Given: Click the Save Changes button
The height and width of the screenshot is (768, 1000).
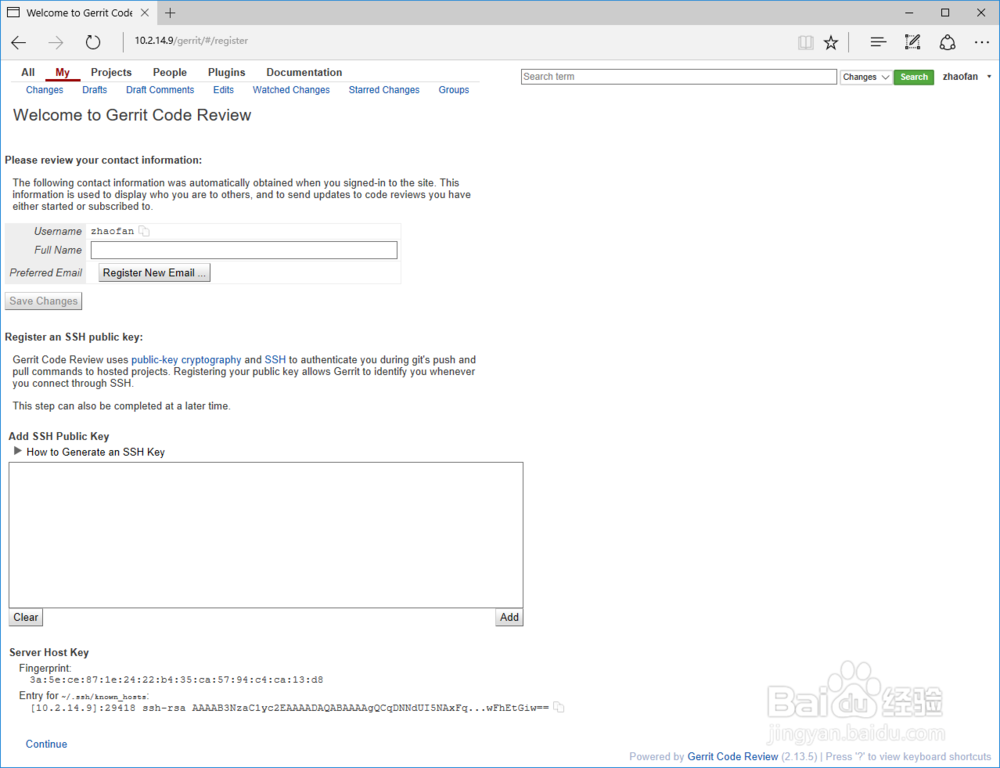Looking at the screenshot, I should tap(43, 301).
